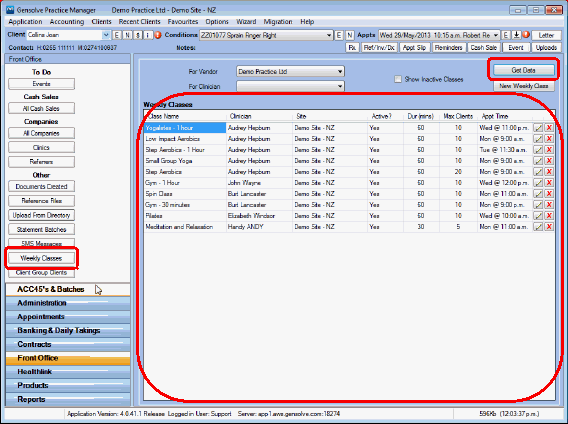The image size is (568, 424).
Task: Open the Appts dropdown
Action: [x=496, y=35]
